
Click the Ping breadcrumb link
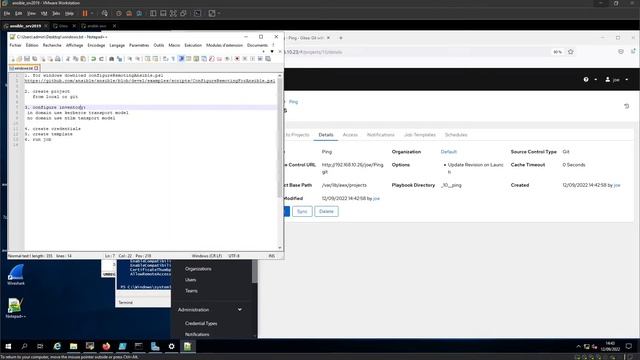[293, 102]
